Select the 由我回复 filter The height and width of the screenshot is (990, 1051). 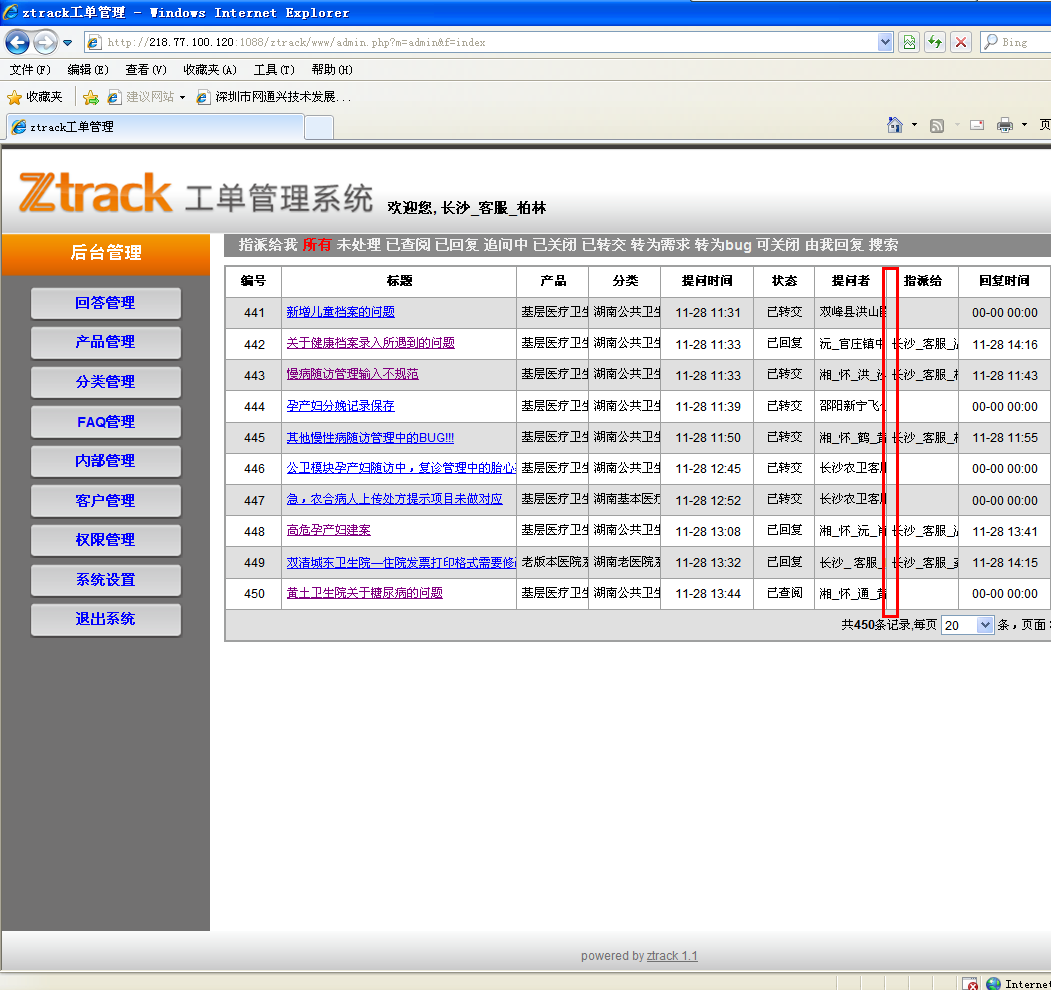click(834, 245)
